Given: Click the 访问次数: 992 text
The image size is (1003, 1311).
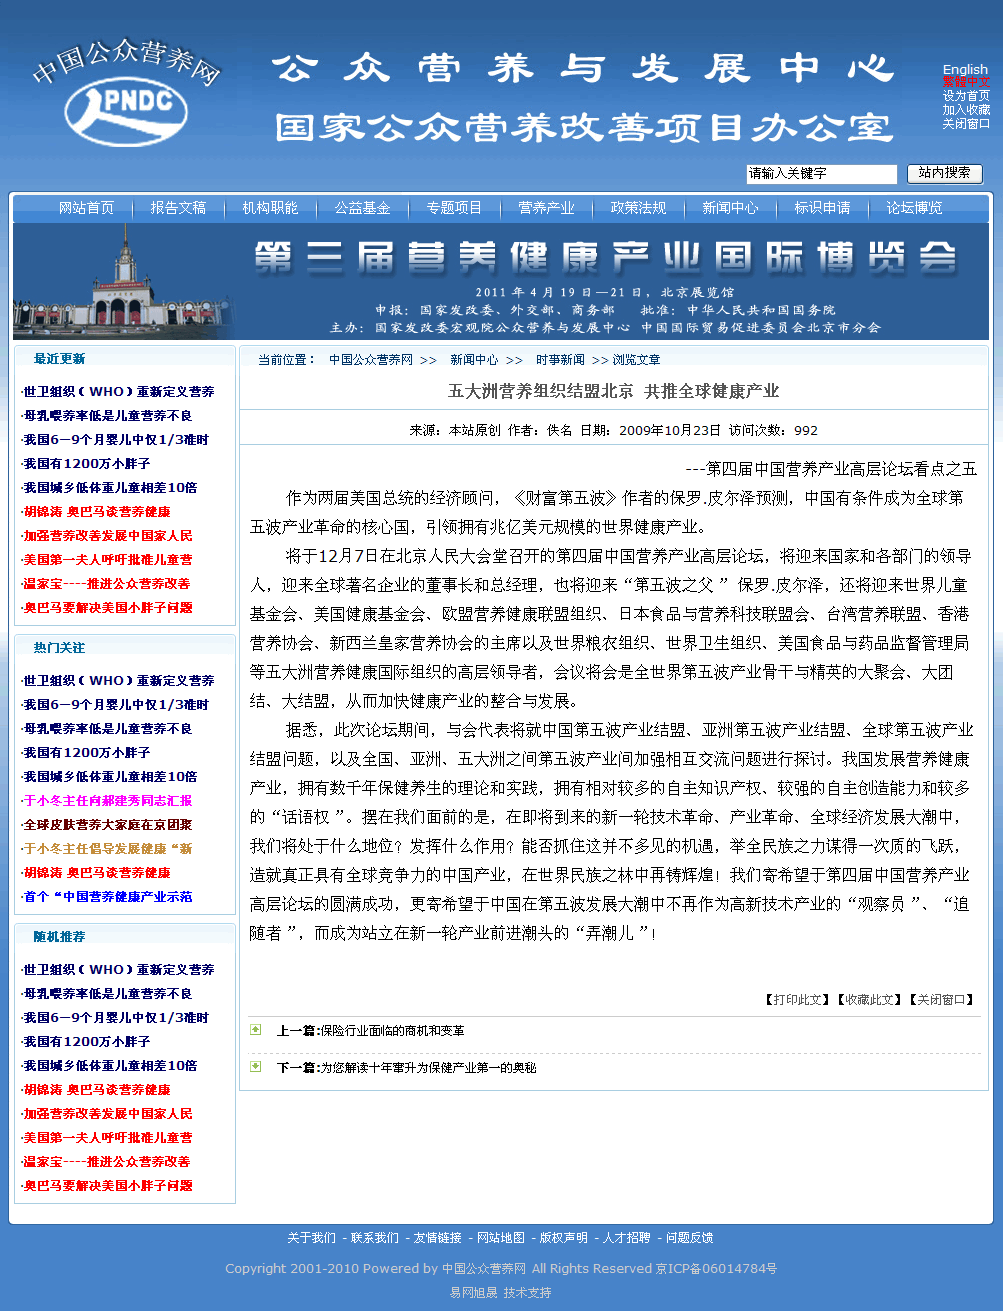Looking at the screenshot, I should click(x=773, y=431).
